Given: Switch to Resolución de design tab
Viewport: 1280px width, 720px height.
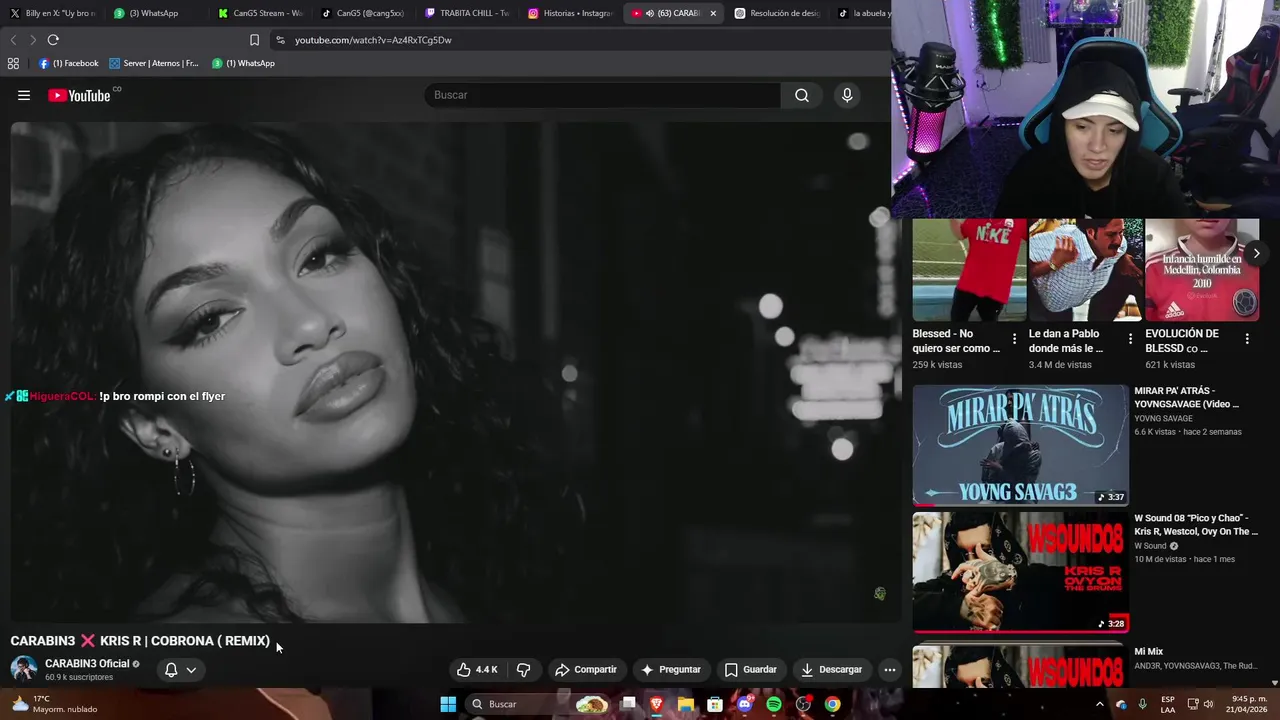Looking at the screenshot, I should pos(777,13).
